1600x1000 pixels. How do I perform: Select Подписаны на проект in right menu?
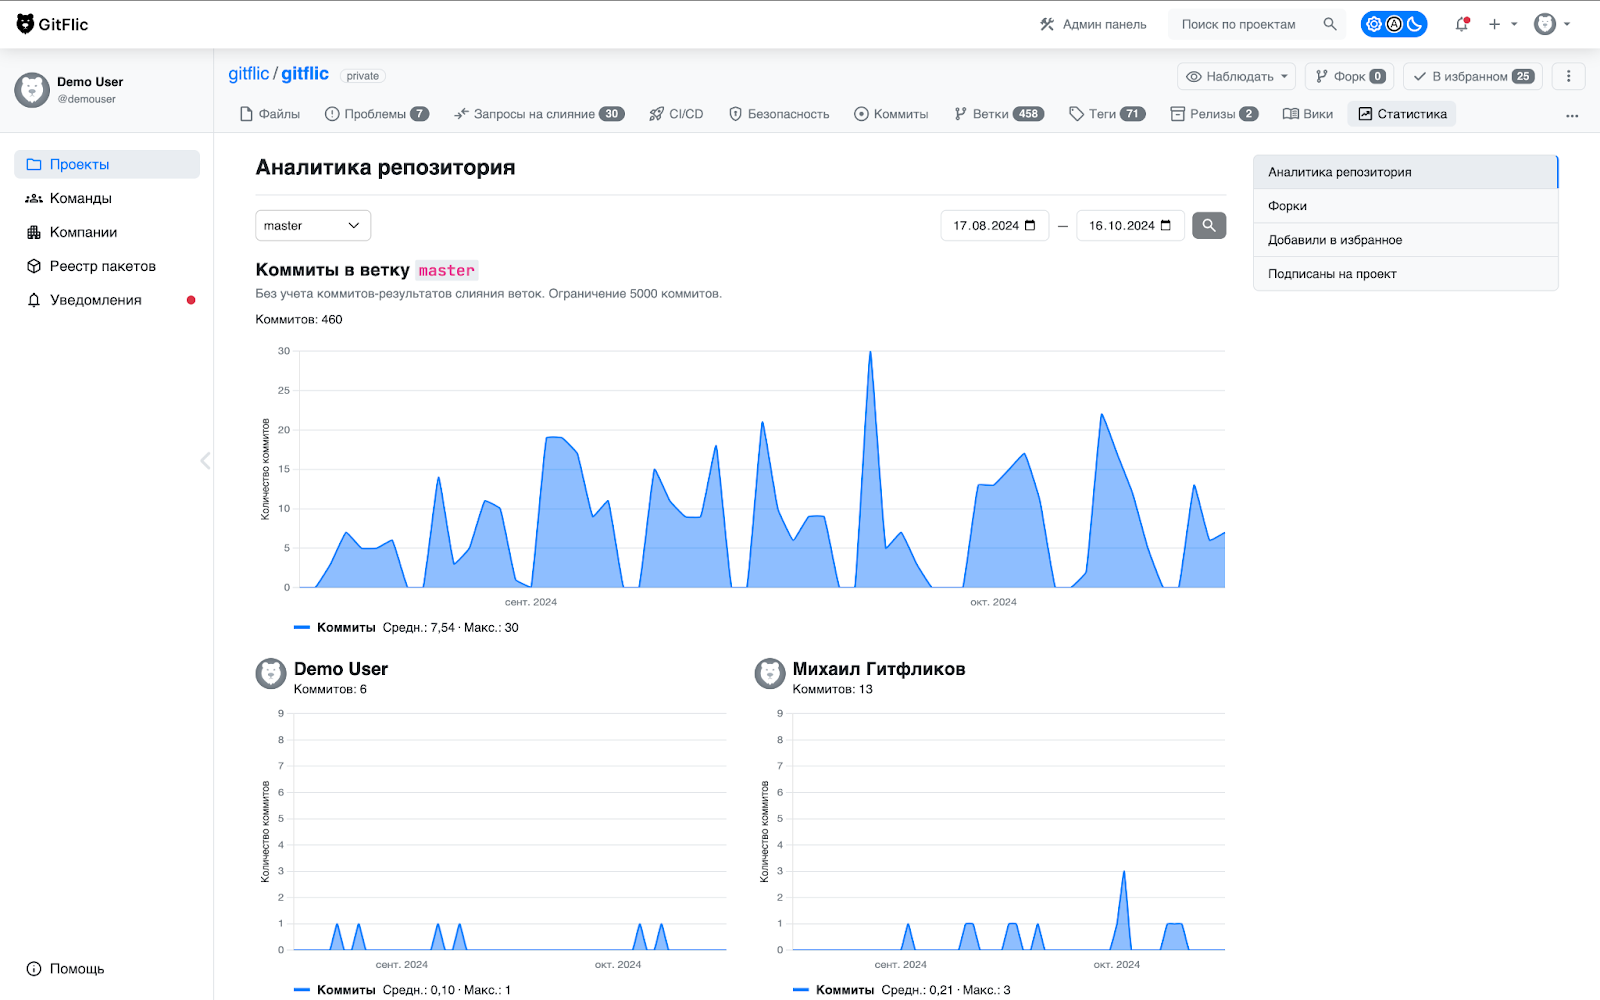pos(1405,274)
